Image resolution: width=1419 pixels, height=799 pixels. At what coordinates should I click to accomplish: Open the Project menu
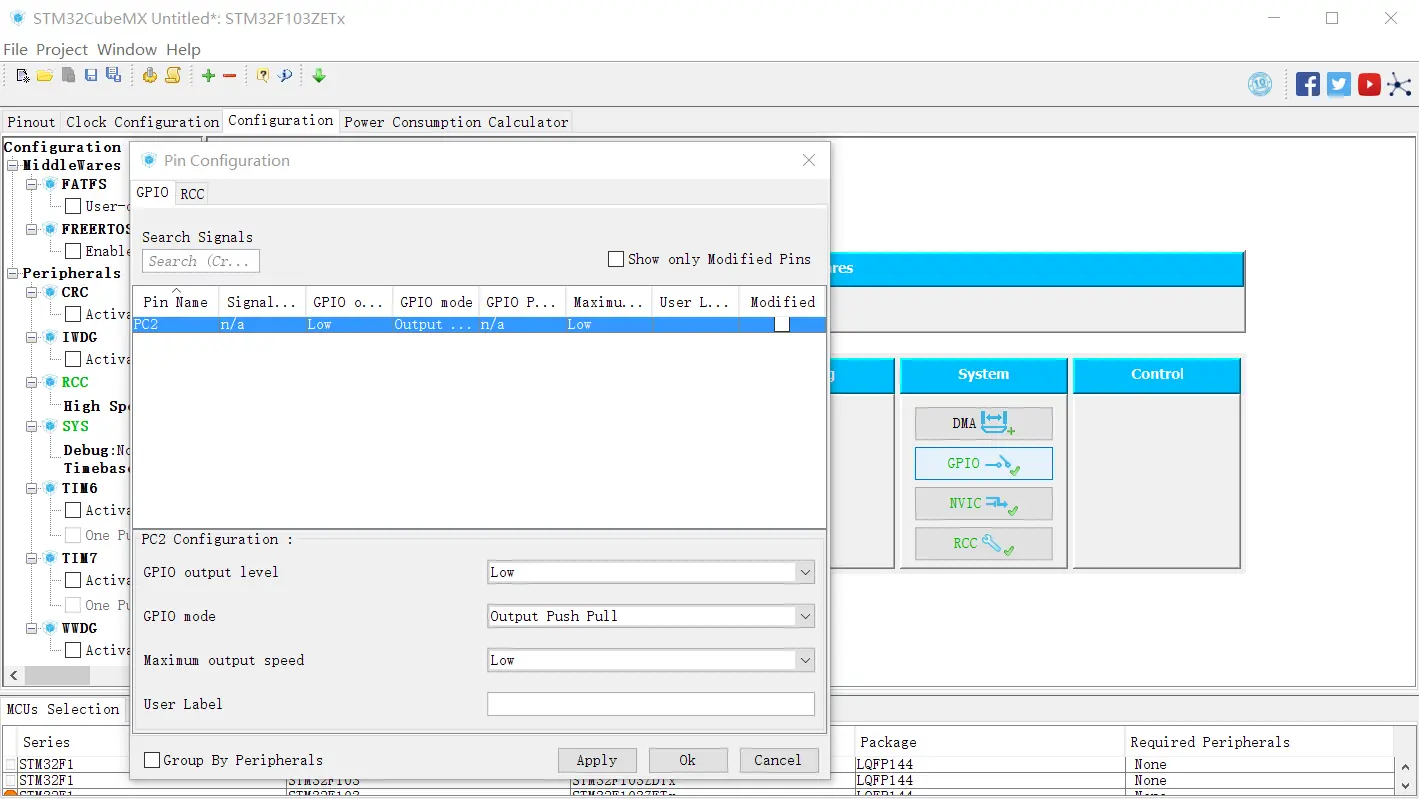(62, 49)
